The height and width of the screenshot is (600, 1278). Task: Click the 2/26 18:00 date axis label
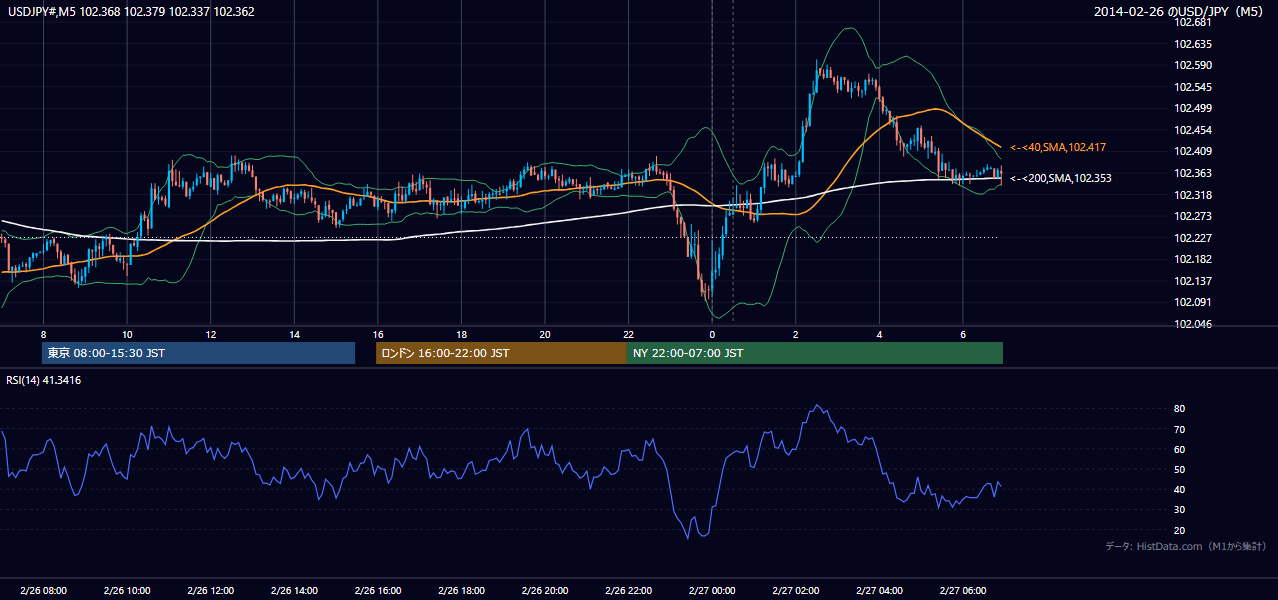461,591
